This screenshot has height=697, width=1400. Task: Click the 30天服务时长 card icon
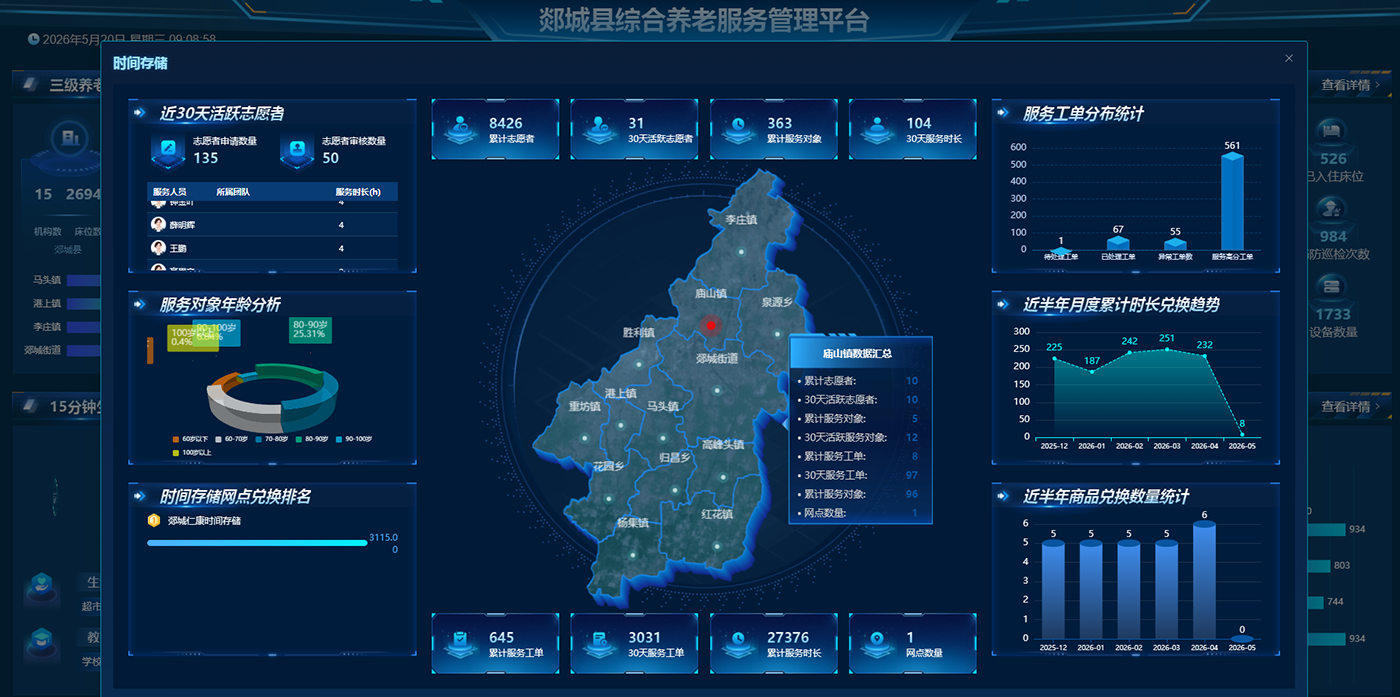point(878,130)
